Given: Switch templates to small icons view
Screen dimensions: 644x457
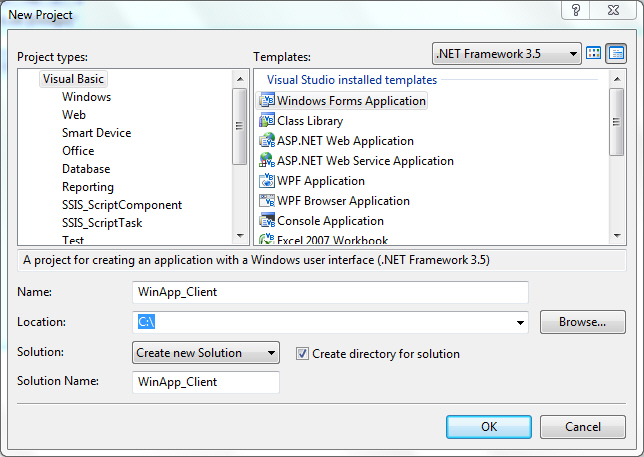Looking at the screenshot, I should (x=616, y=53).
